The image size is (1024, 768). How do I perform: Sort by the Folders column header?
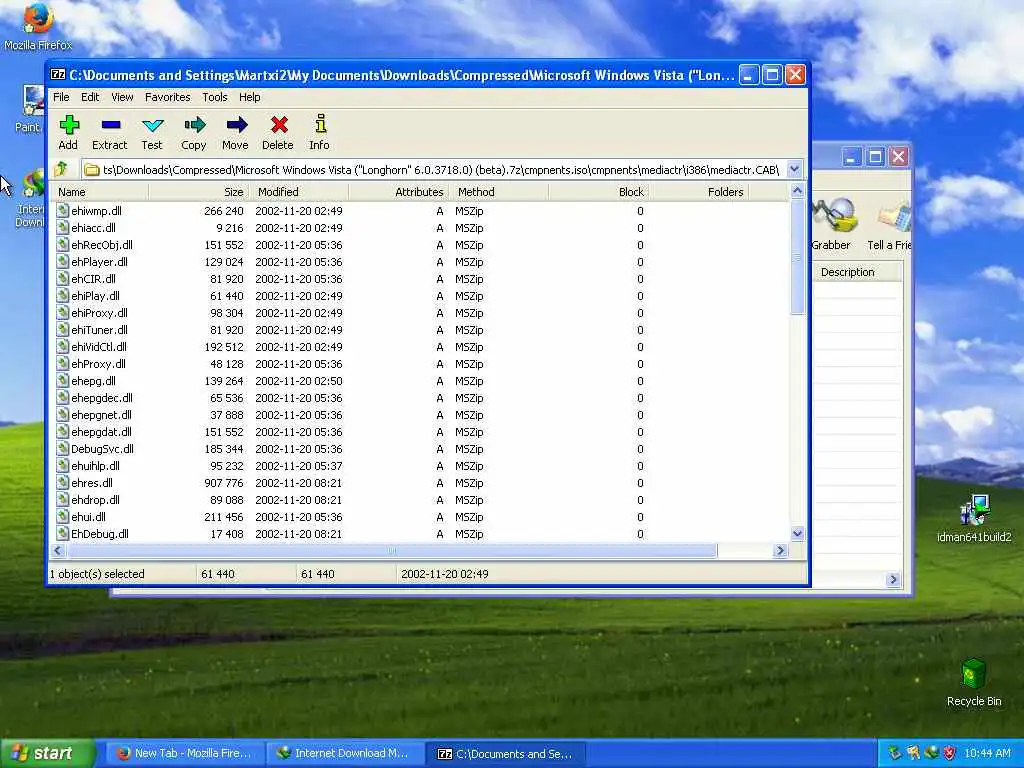click(x=698, y=192)
